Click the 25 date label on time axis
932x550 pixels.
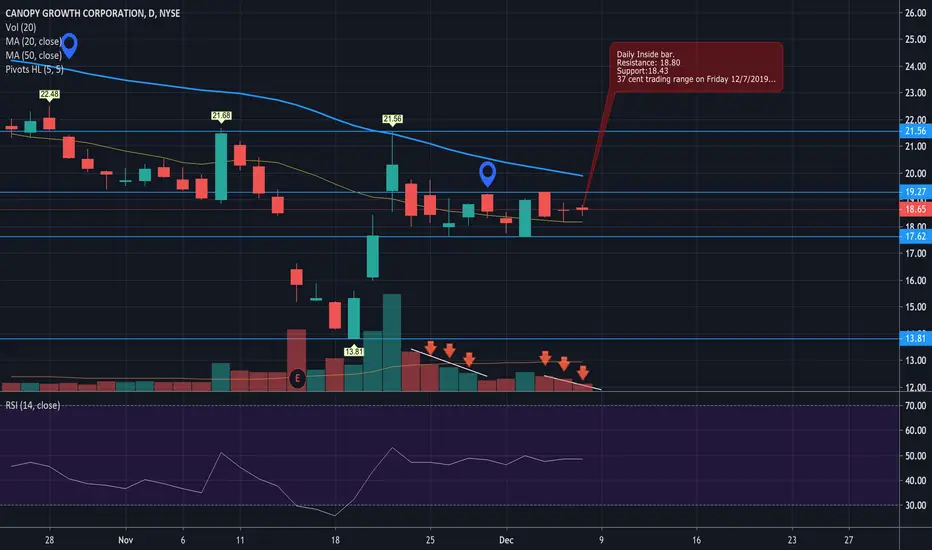pyautogui.click(x=430, y=540)
